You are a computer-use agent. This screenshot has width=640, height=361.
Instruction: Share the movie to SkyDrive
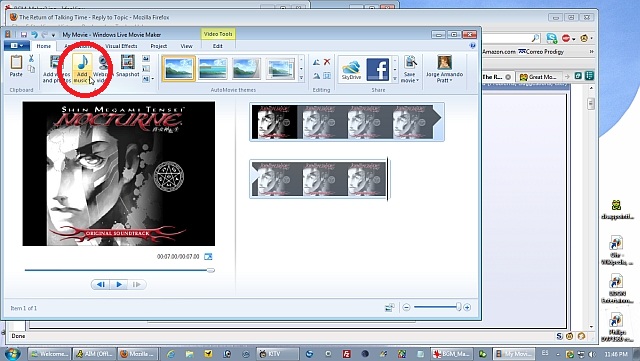[x=351, y=70]
